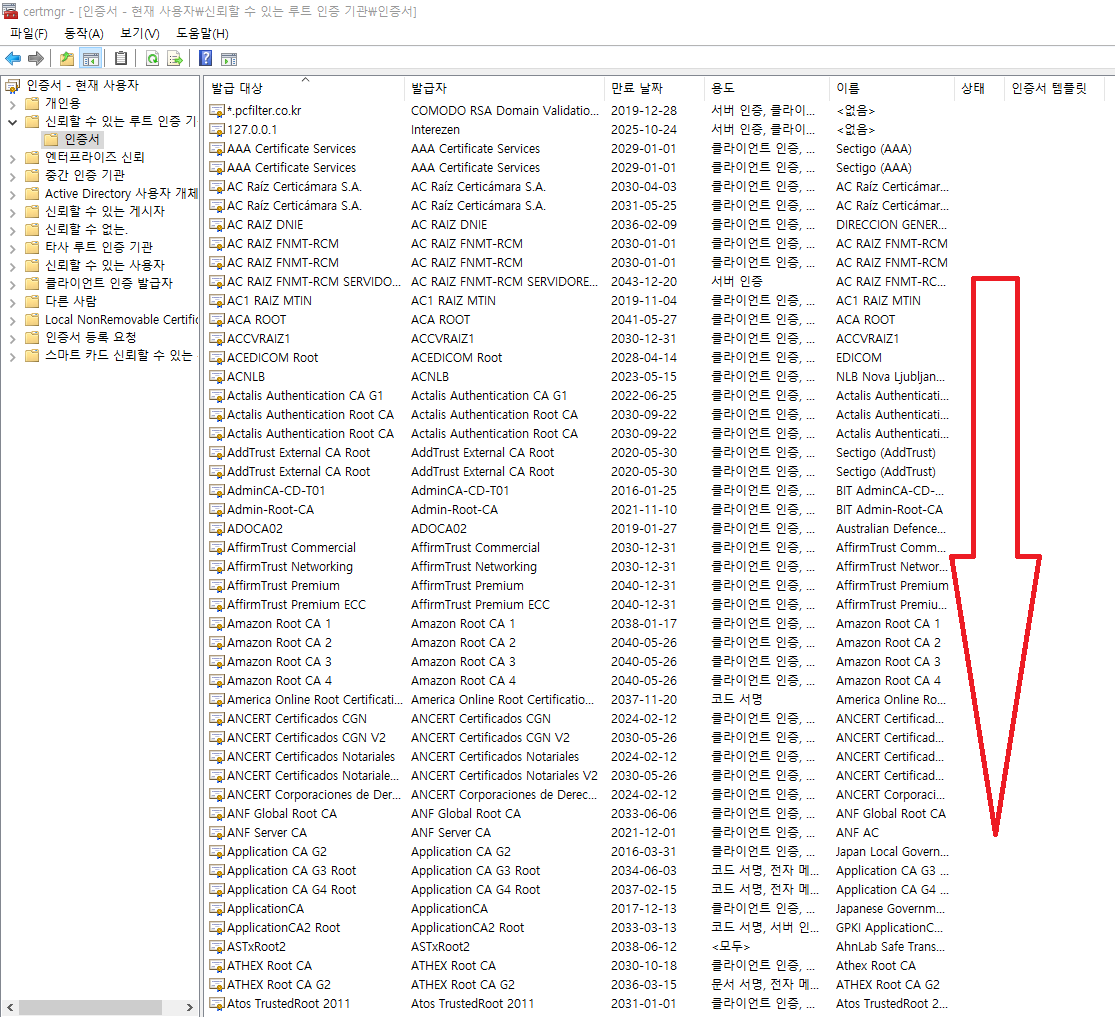The image size is (1115, 1017).
Task: Refresh the certificate list with green-arrow icon
Action: pos(152,58)
